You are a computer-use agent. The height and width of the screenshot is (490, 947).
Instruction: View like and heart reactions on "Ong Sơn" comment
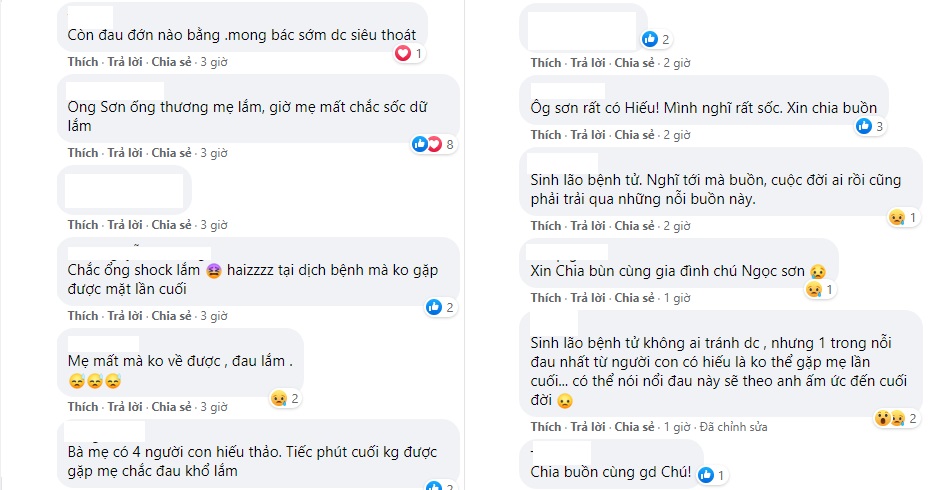(433, 145)
